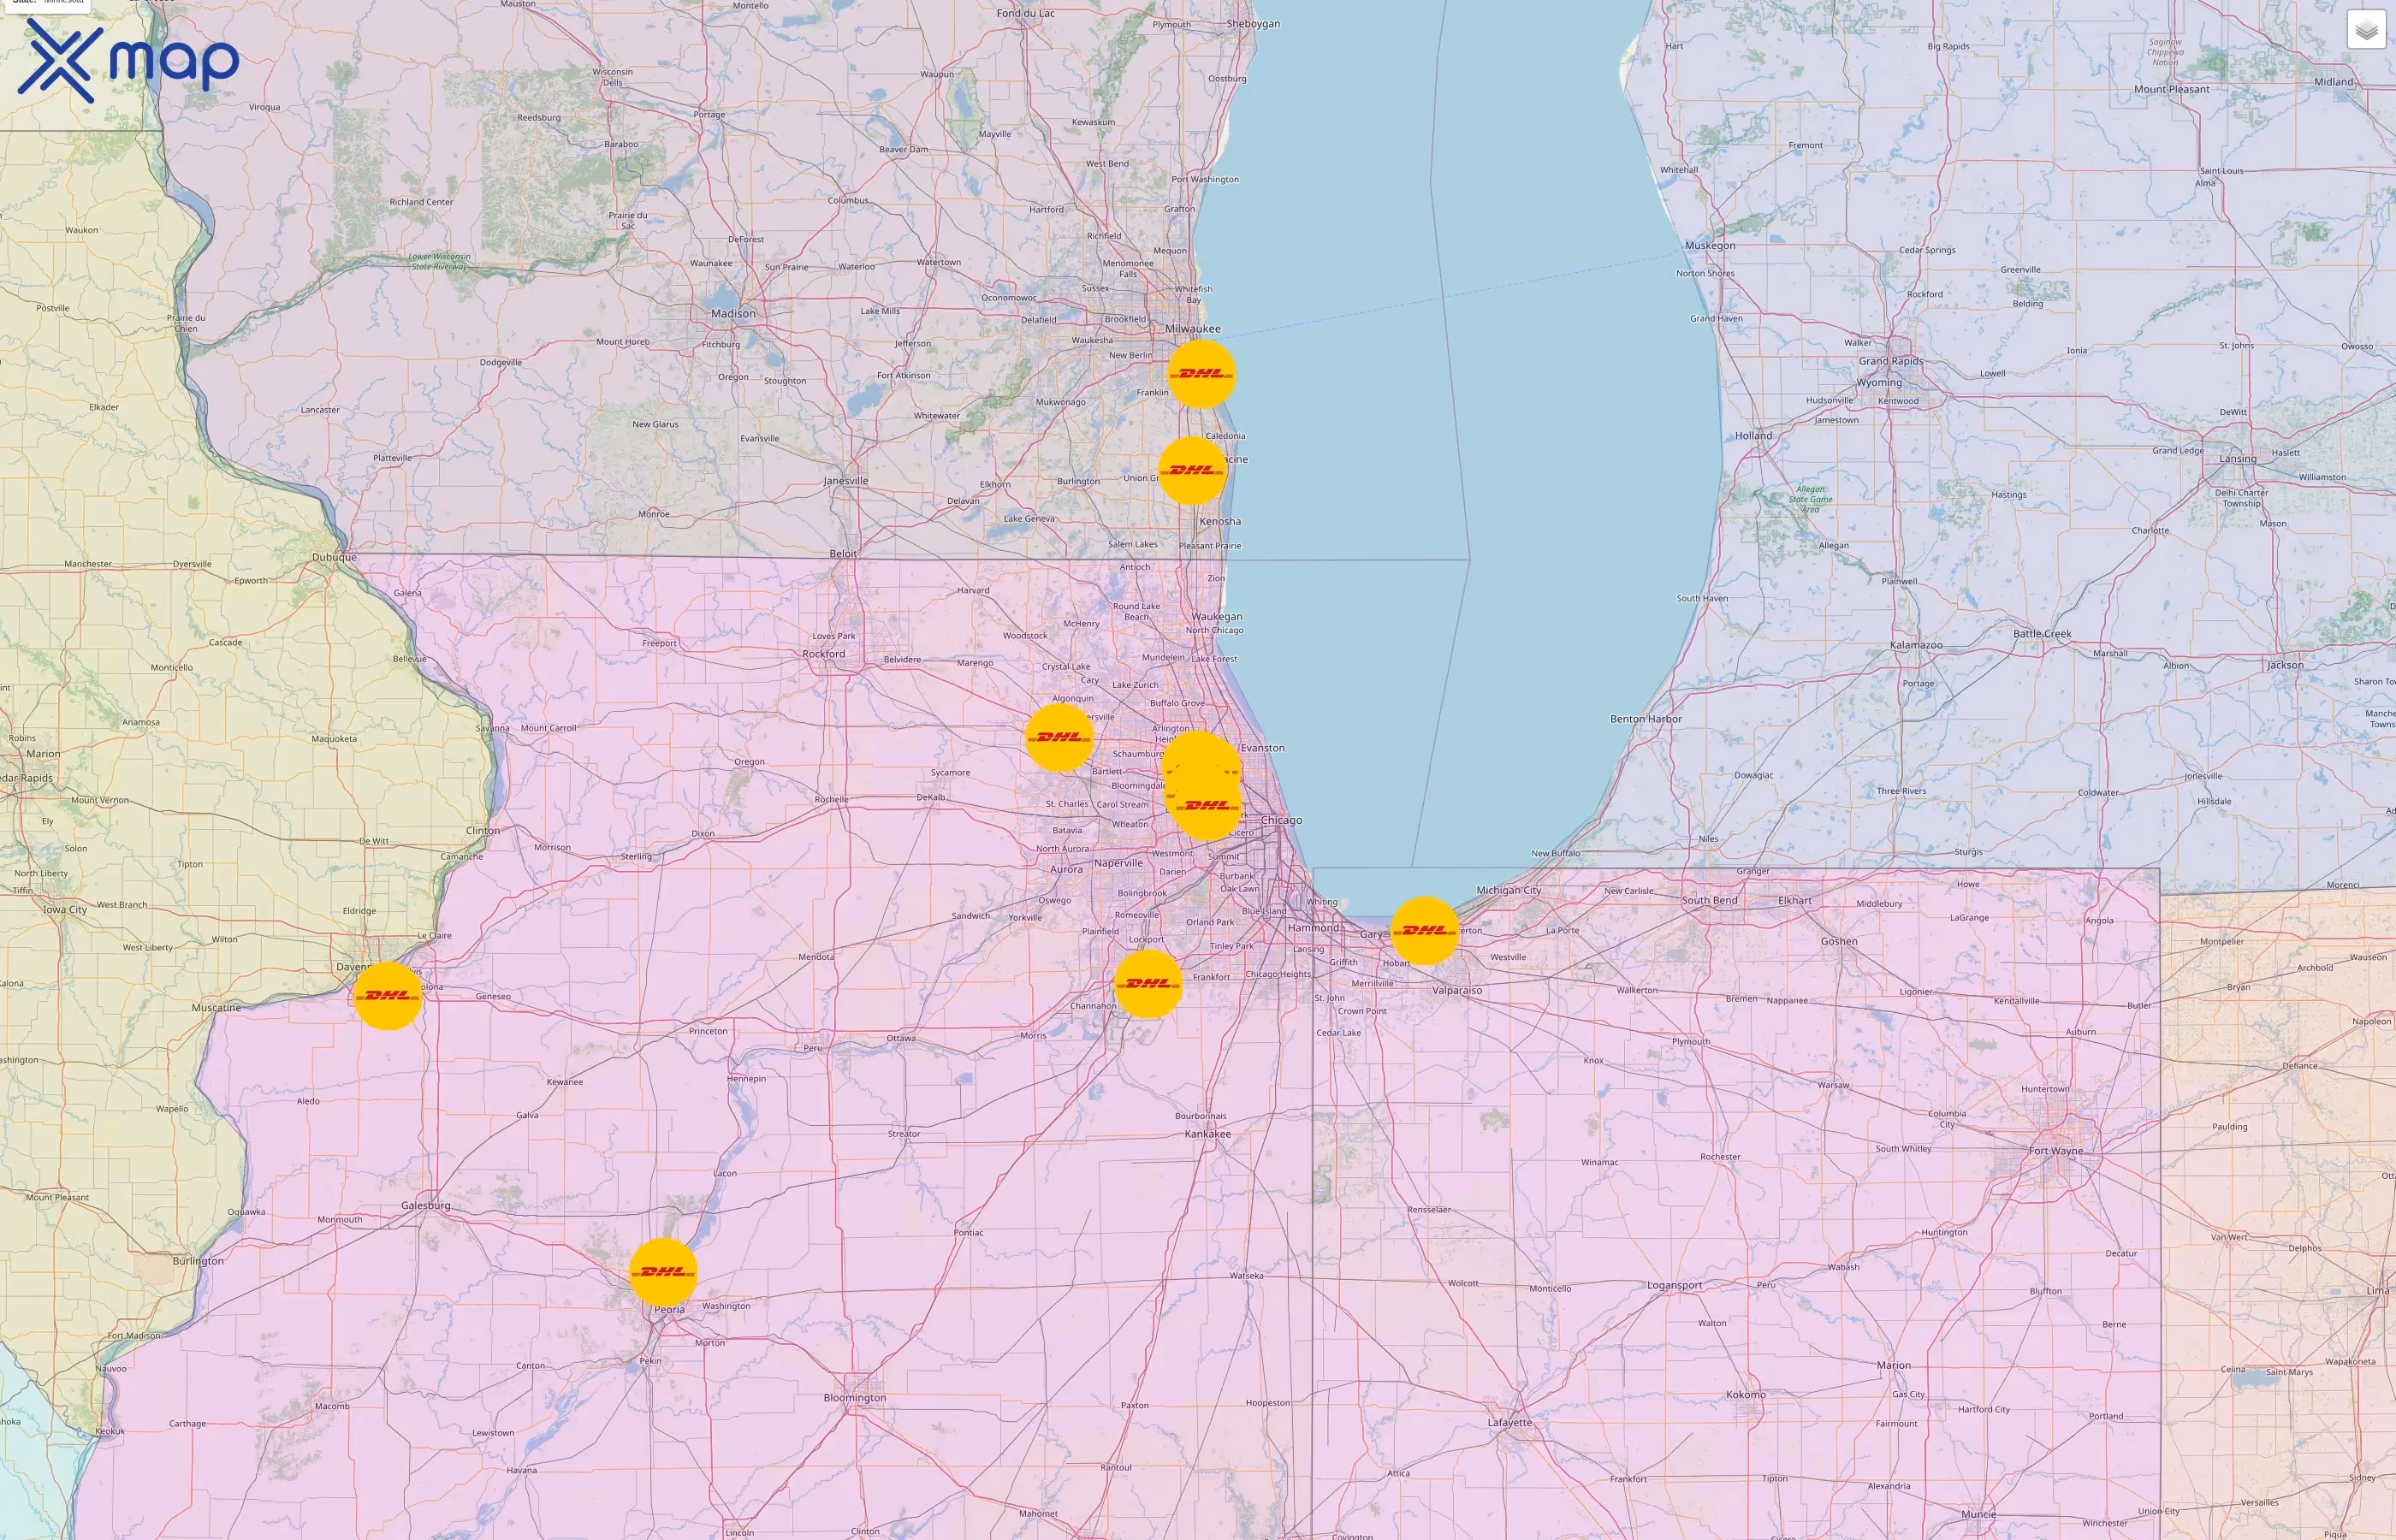Click the Ottawa city label in Illinois
This screenshot has height=1540, width=2396.
(x=901, y=1038)
